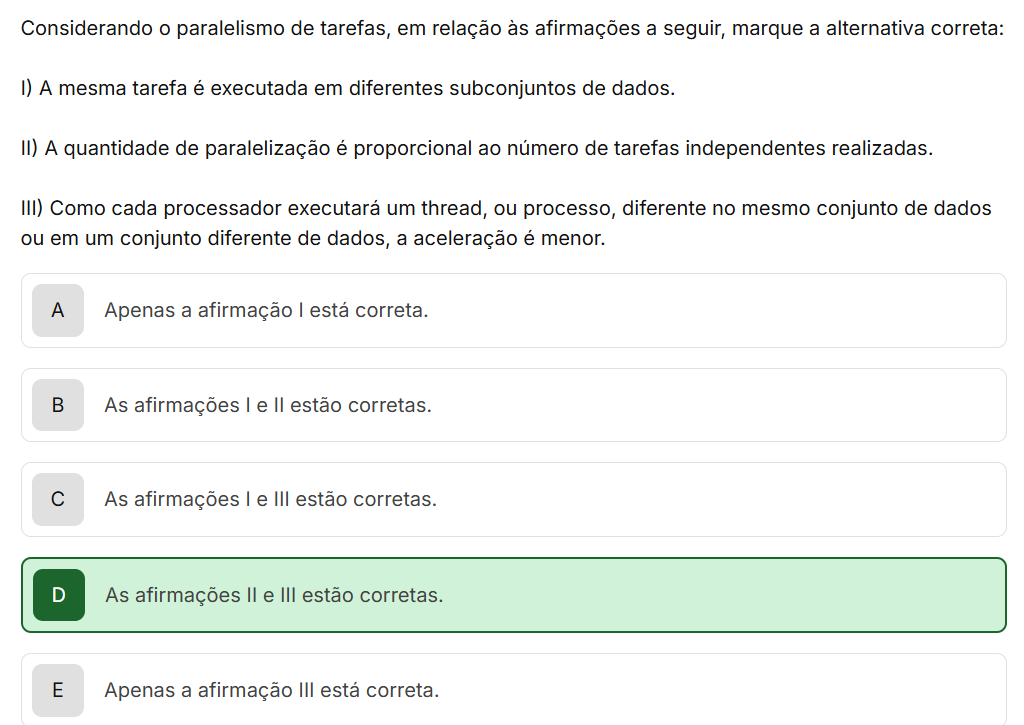1024x725 pixels.
Task: Click the letter B option badge
Action: [x=58, y=406]
